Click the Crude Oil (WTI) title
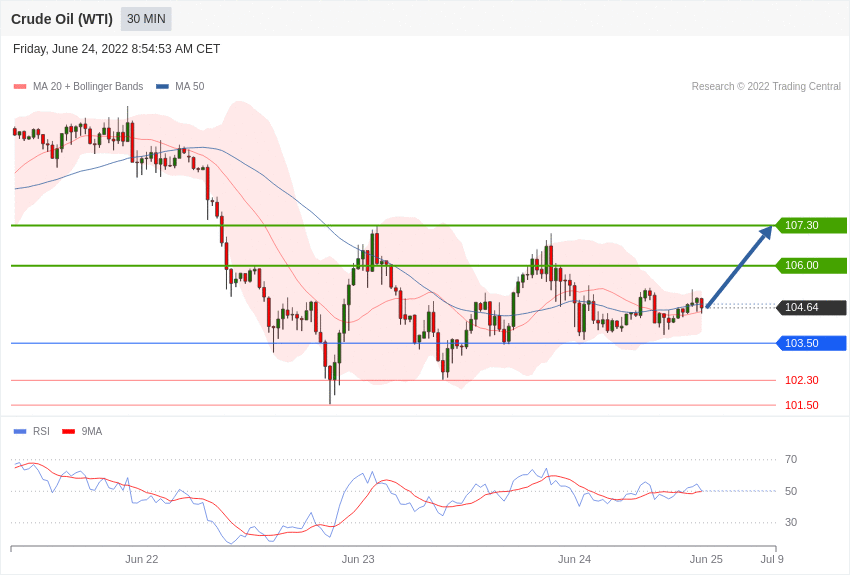This screenshot has width=850, height=576. [x=62, y=19]
